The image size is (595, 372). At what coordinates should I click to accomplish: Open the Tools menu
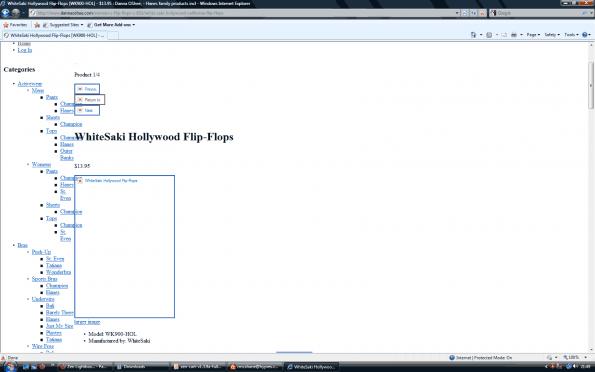tap(571, 35)
